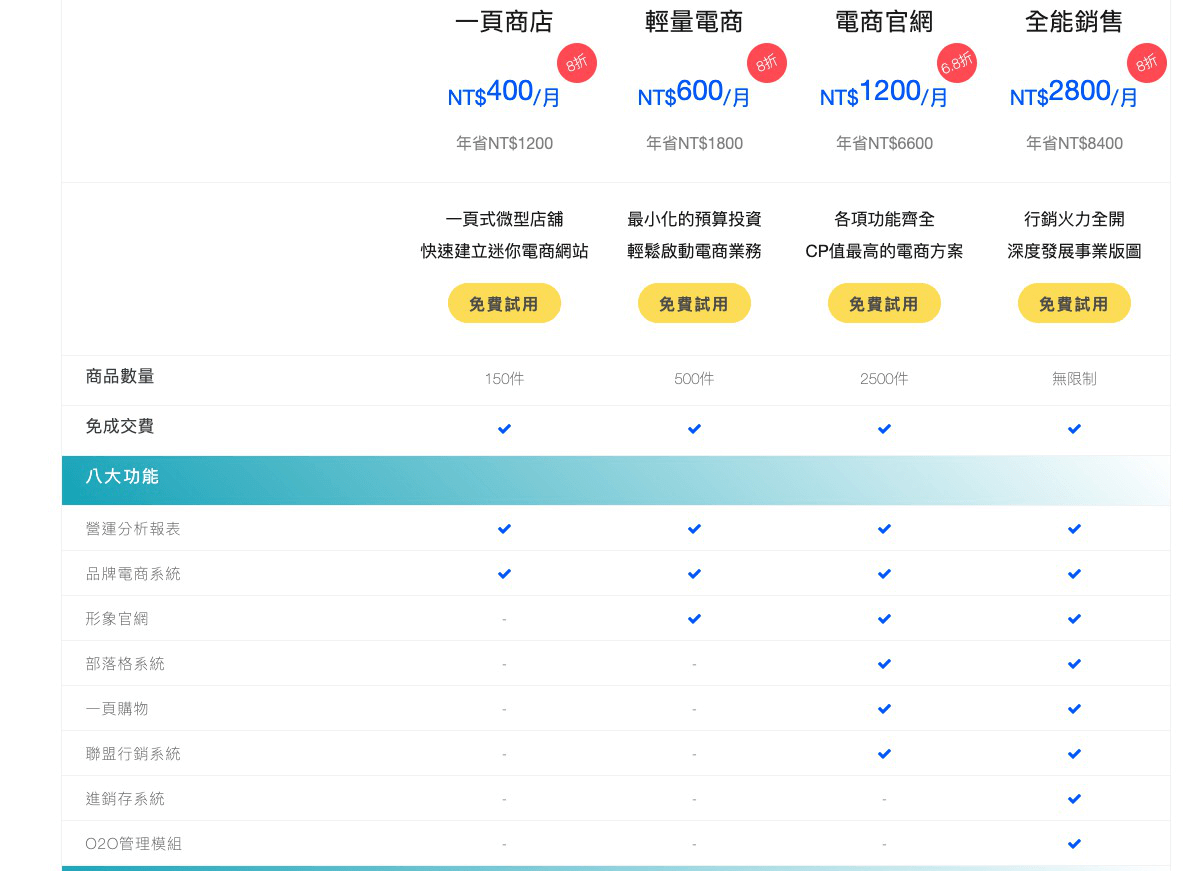This screenshot has height=871, width=1203.
Task: Click the 聯盟行銷系統 row label
Action: pyautogui.click(x=133, y=754)
